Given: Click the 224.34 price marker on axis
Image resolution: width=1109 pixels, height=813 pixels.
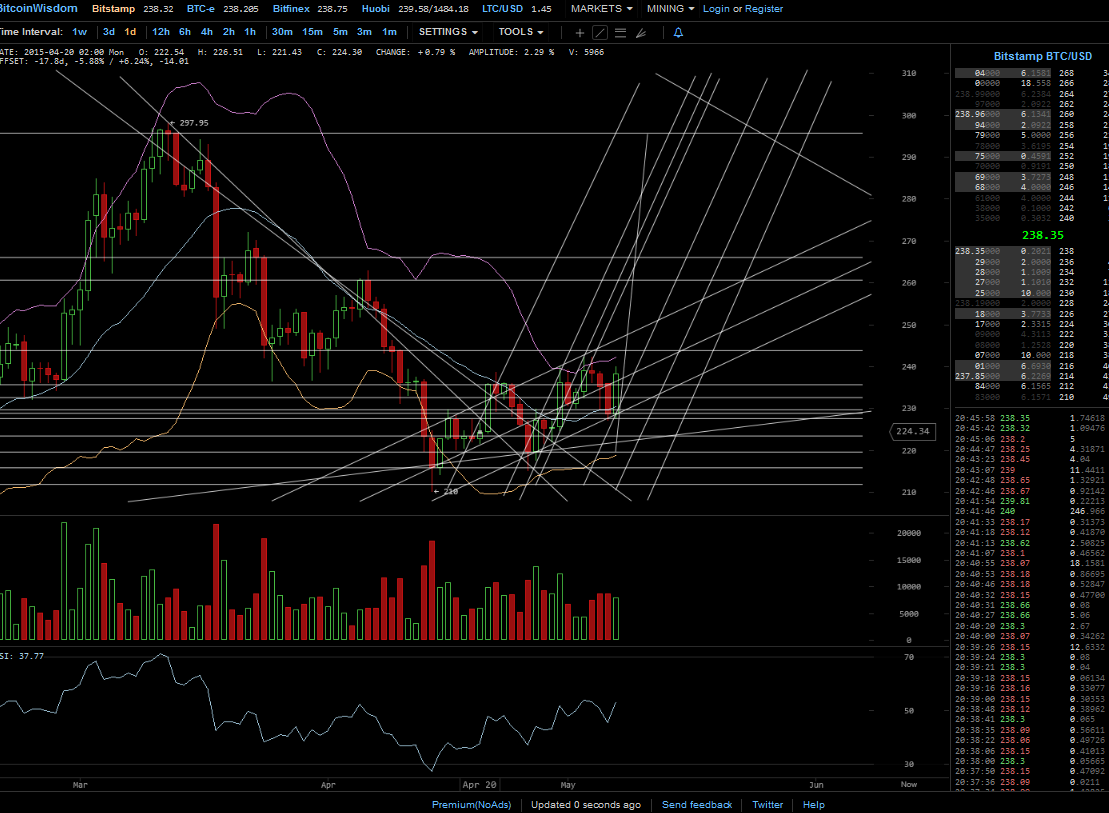Looking at the screenshot, I should (x=912, y=431).
